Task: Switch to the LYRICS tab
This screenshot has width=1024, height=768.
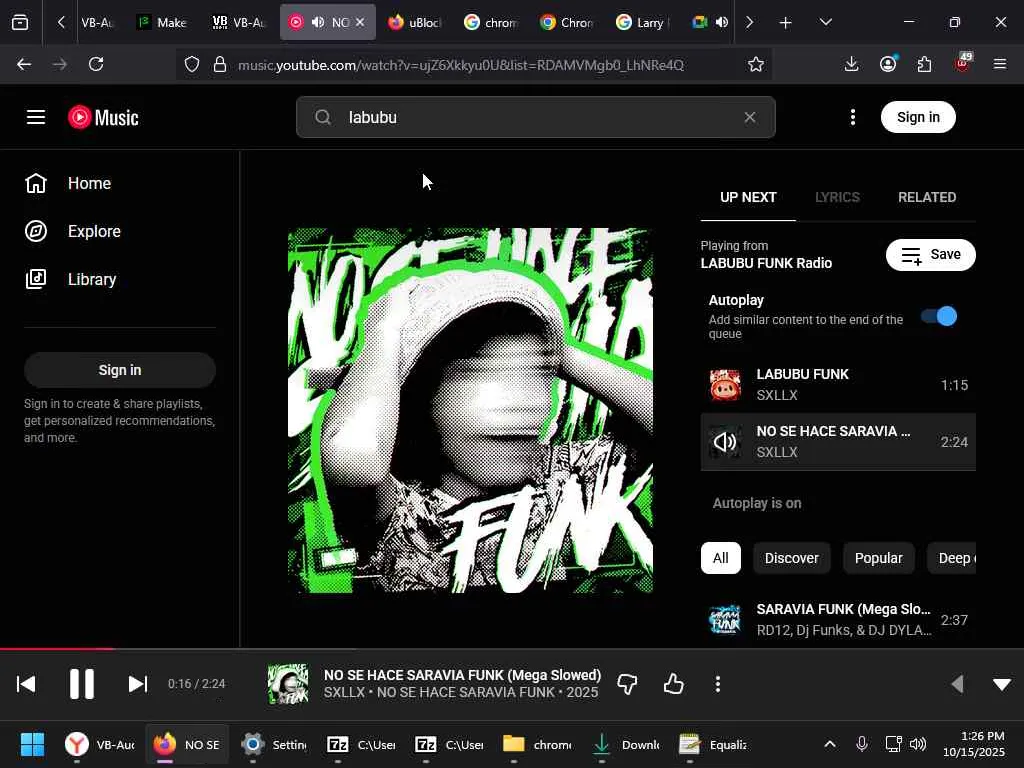Action: click(x=837, y=197)
